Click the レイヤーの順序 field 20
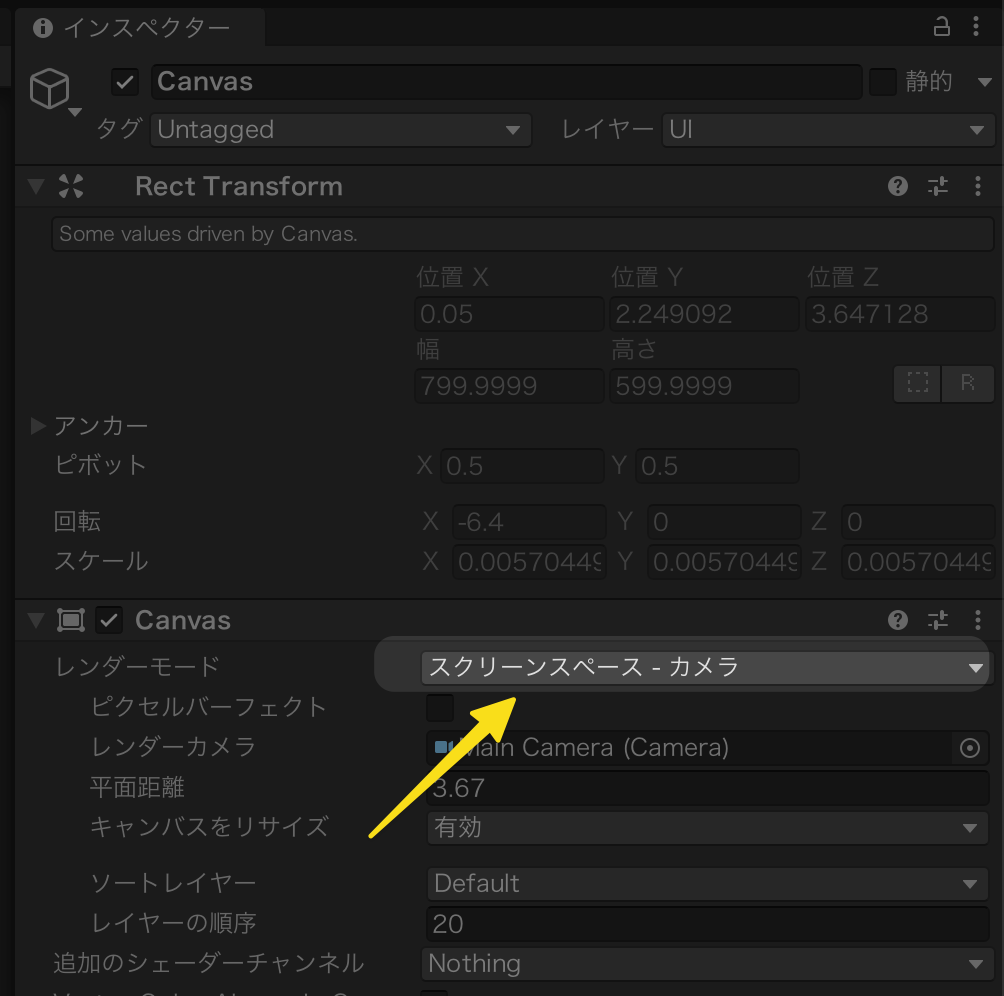 click(x=708, y=924)
